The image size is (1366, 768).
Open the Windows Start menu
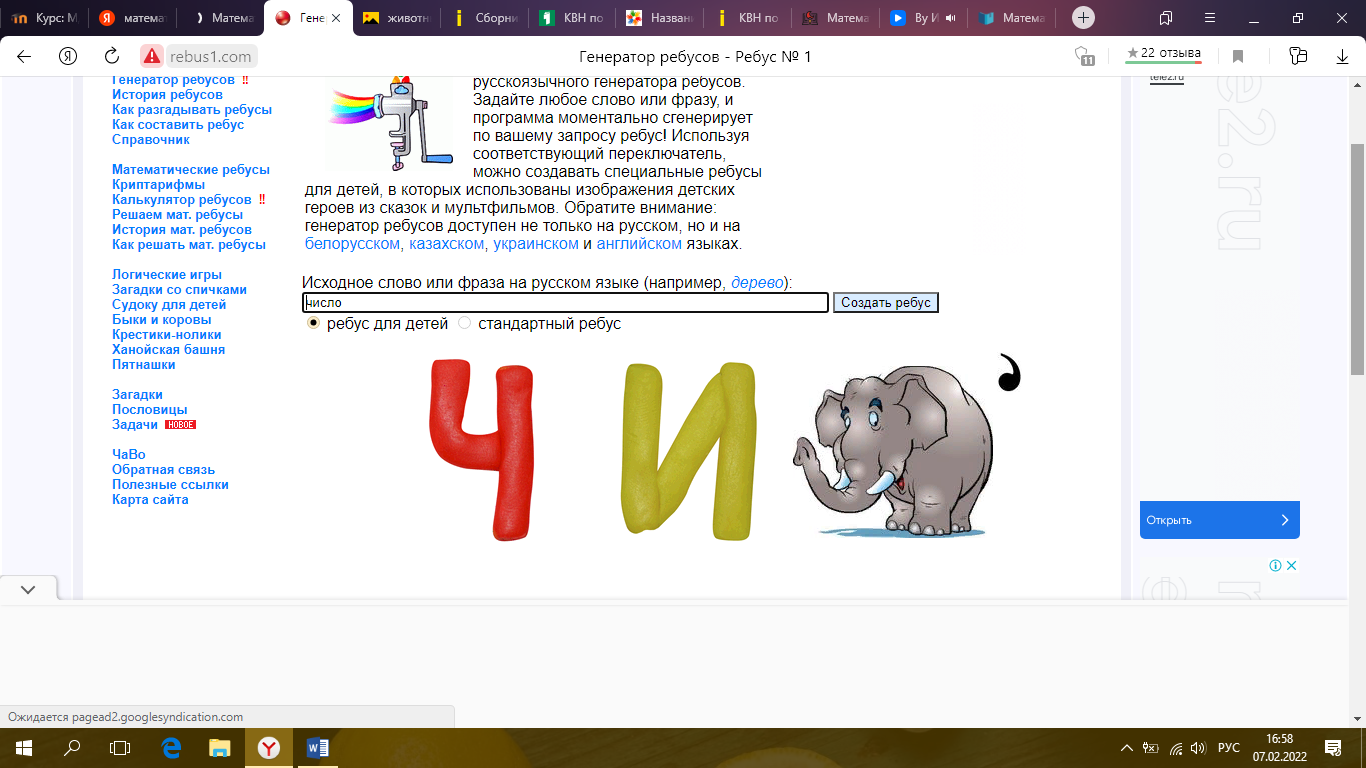coord(23,748)
